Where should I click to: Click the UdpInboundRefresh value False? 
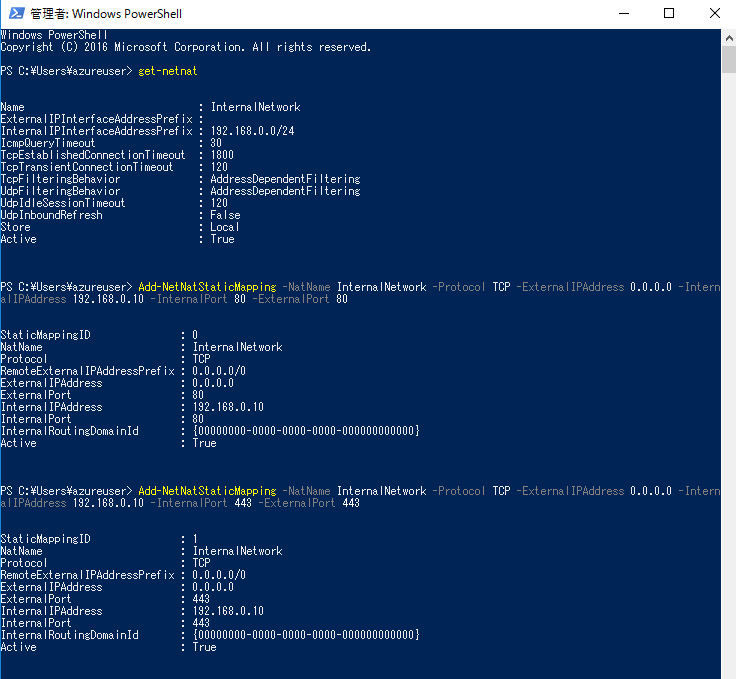click(225, 215)
